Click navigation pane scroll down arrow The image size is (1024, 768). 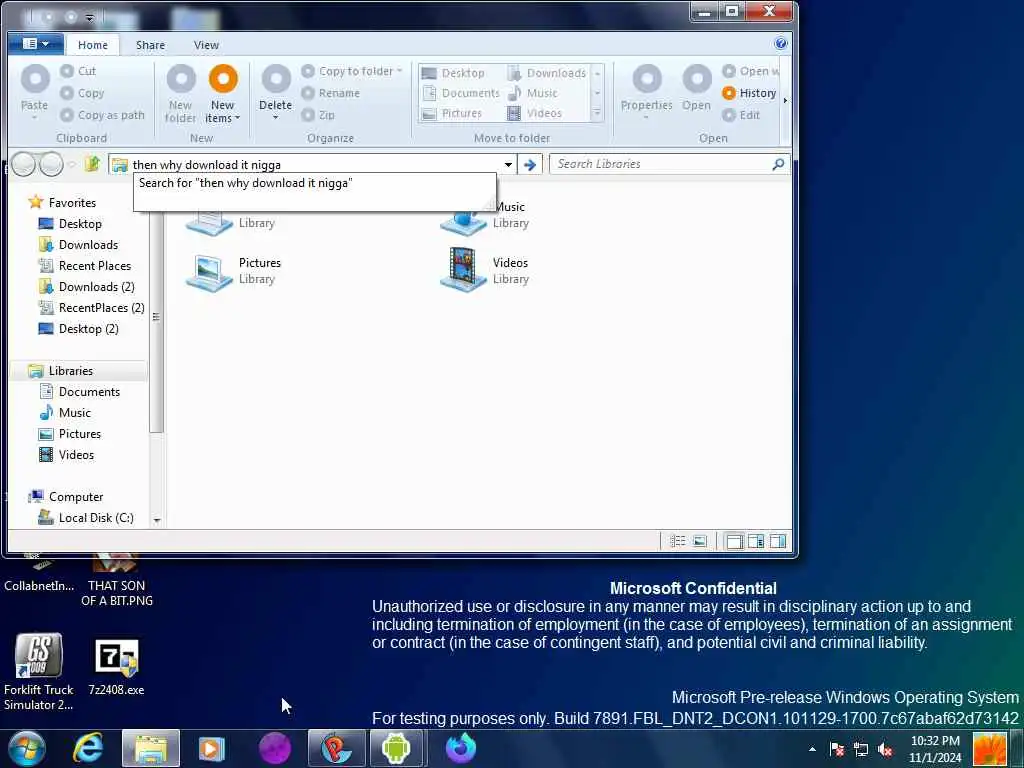[x=157, y=520]
